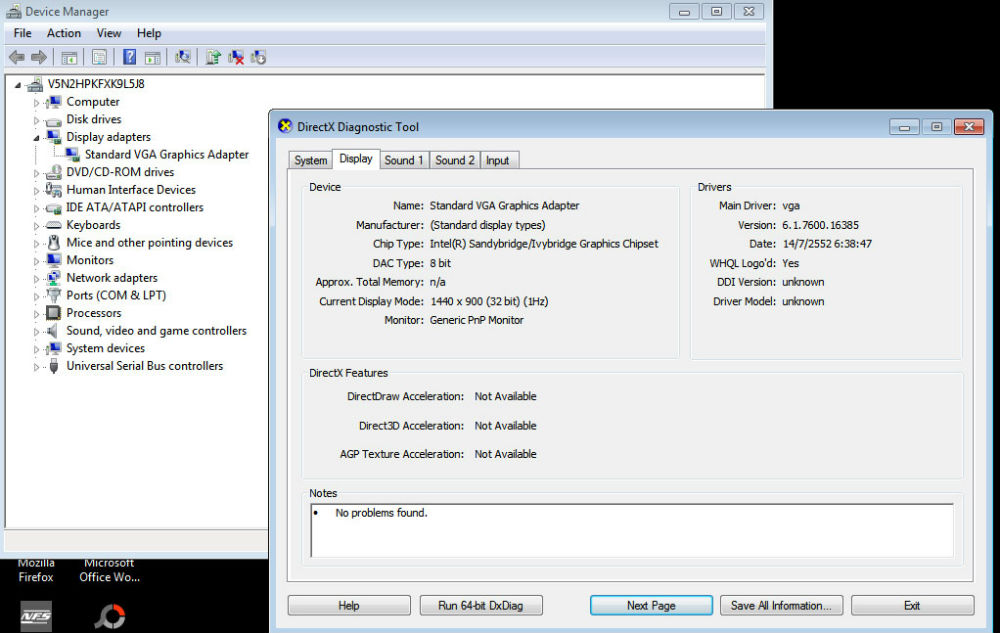Expand the Sound, video and game controllers node
Screen dimensions: 1000x633
pos(37,331)
